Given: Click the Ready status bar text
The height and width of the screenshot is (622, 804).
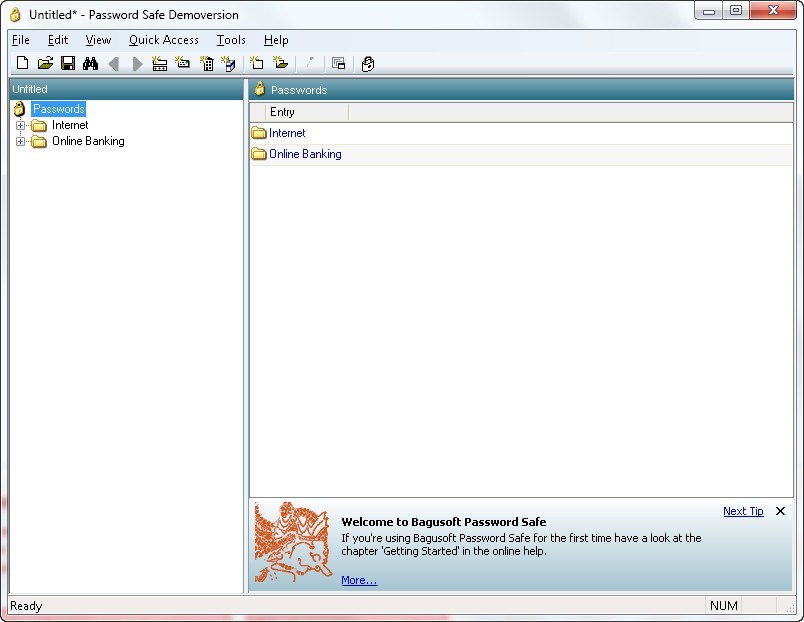Looking at the screenshot, I should [26, 606].
